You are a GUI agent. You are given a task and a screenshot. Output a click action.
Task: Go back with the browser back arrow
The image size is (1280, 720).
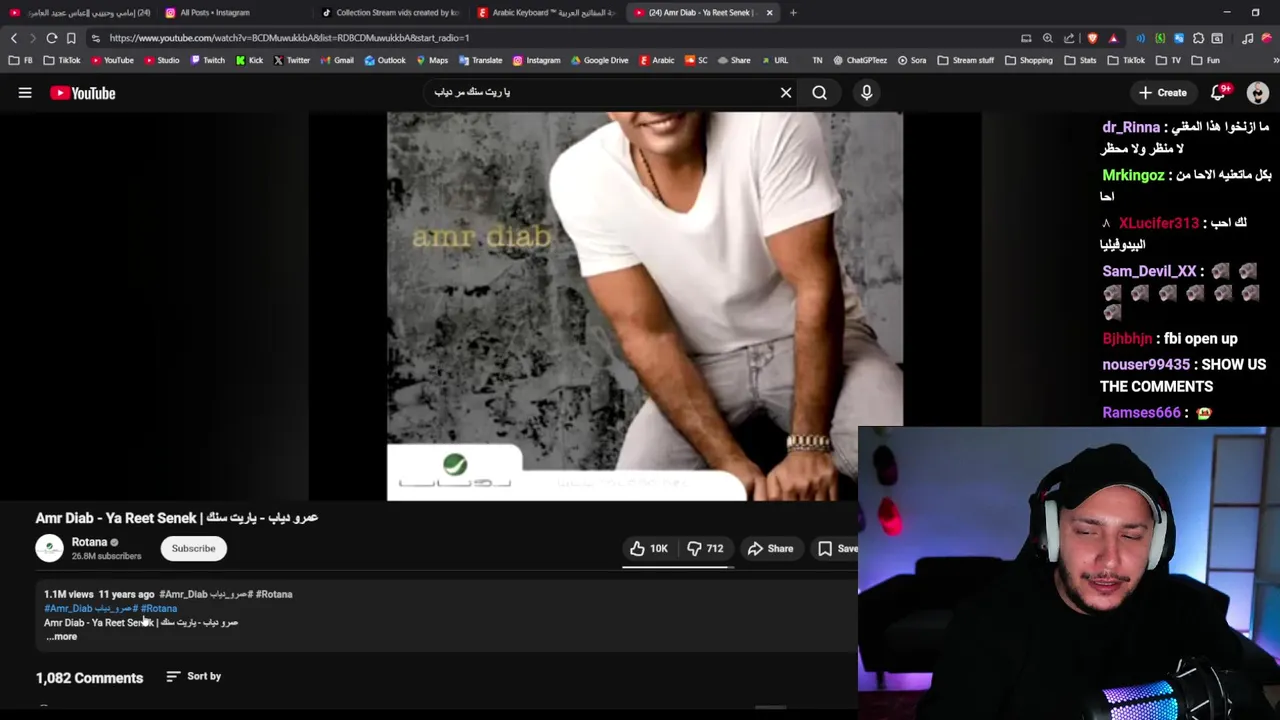tap(14, 38)
